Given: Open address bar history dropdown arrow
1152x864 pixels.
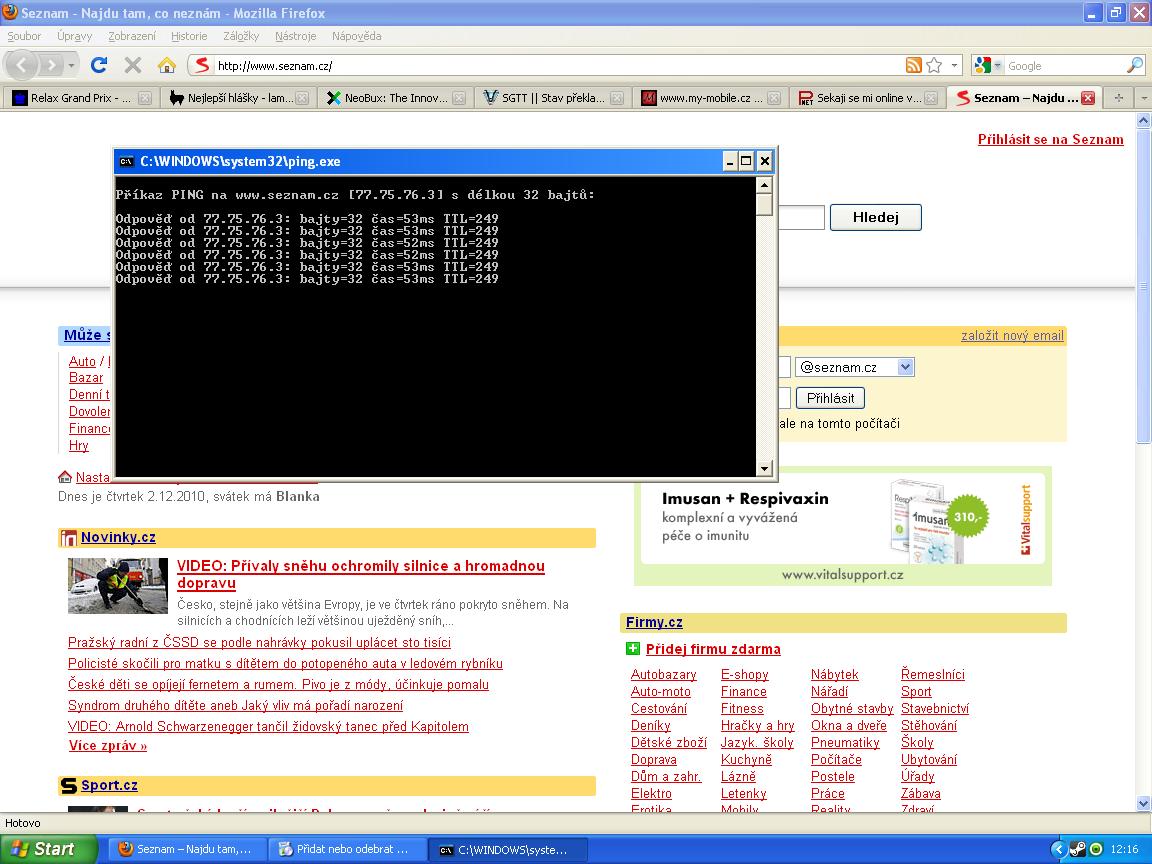Looking at the screenshot, I should pos(954,65).
